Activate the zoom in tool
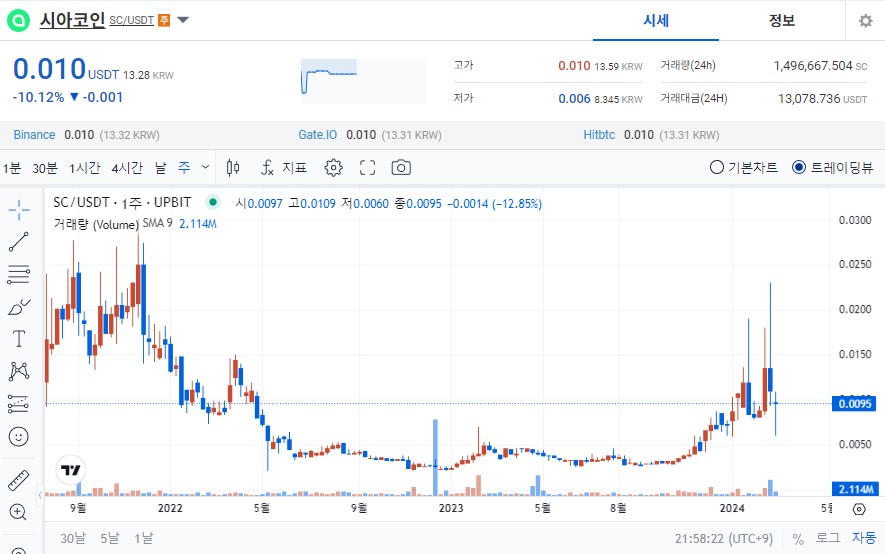Viewport: 885px width, 554px height. 19,512
